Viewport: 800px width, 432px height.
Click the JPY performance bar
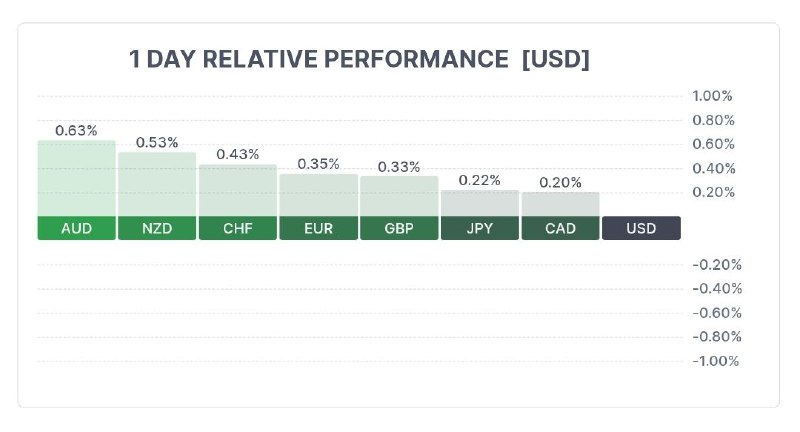coord(480,203)
